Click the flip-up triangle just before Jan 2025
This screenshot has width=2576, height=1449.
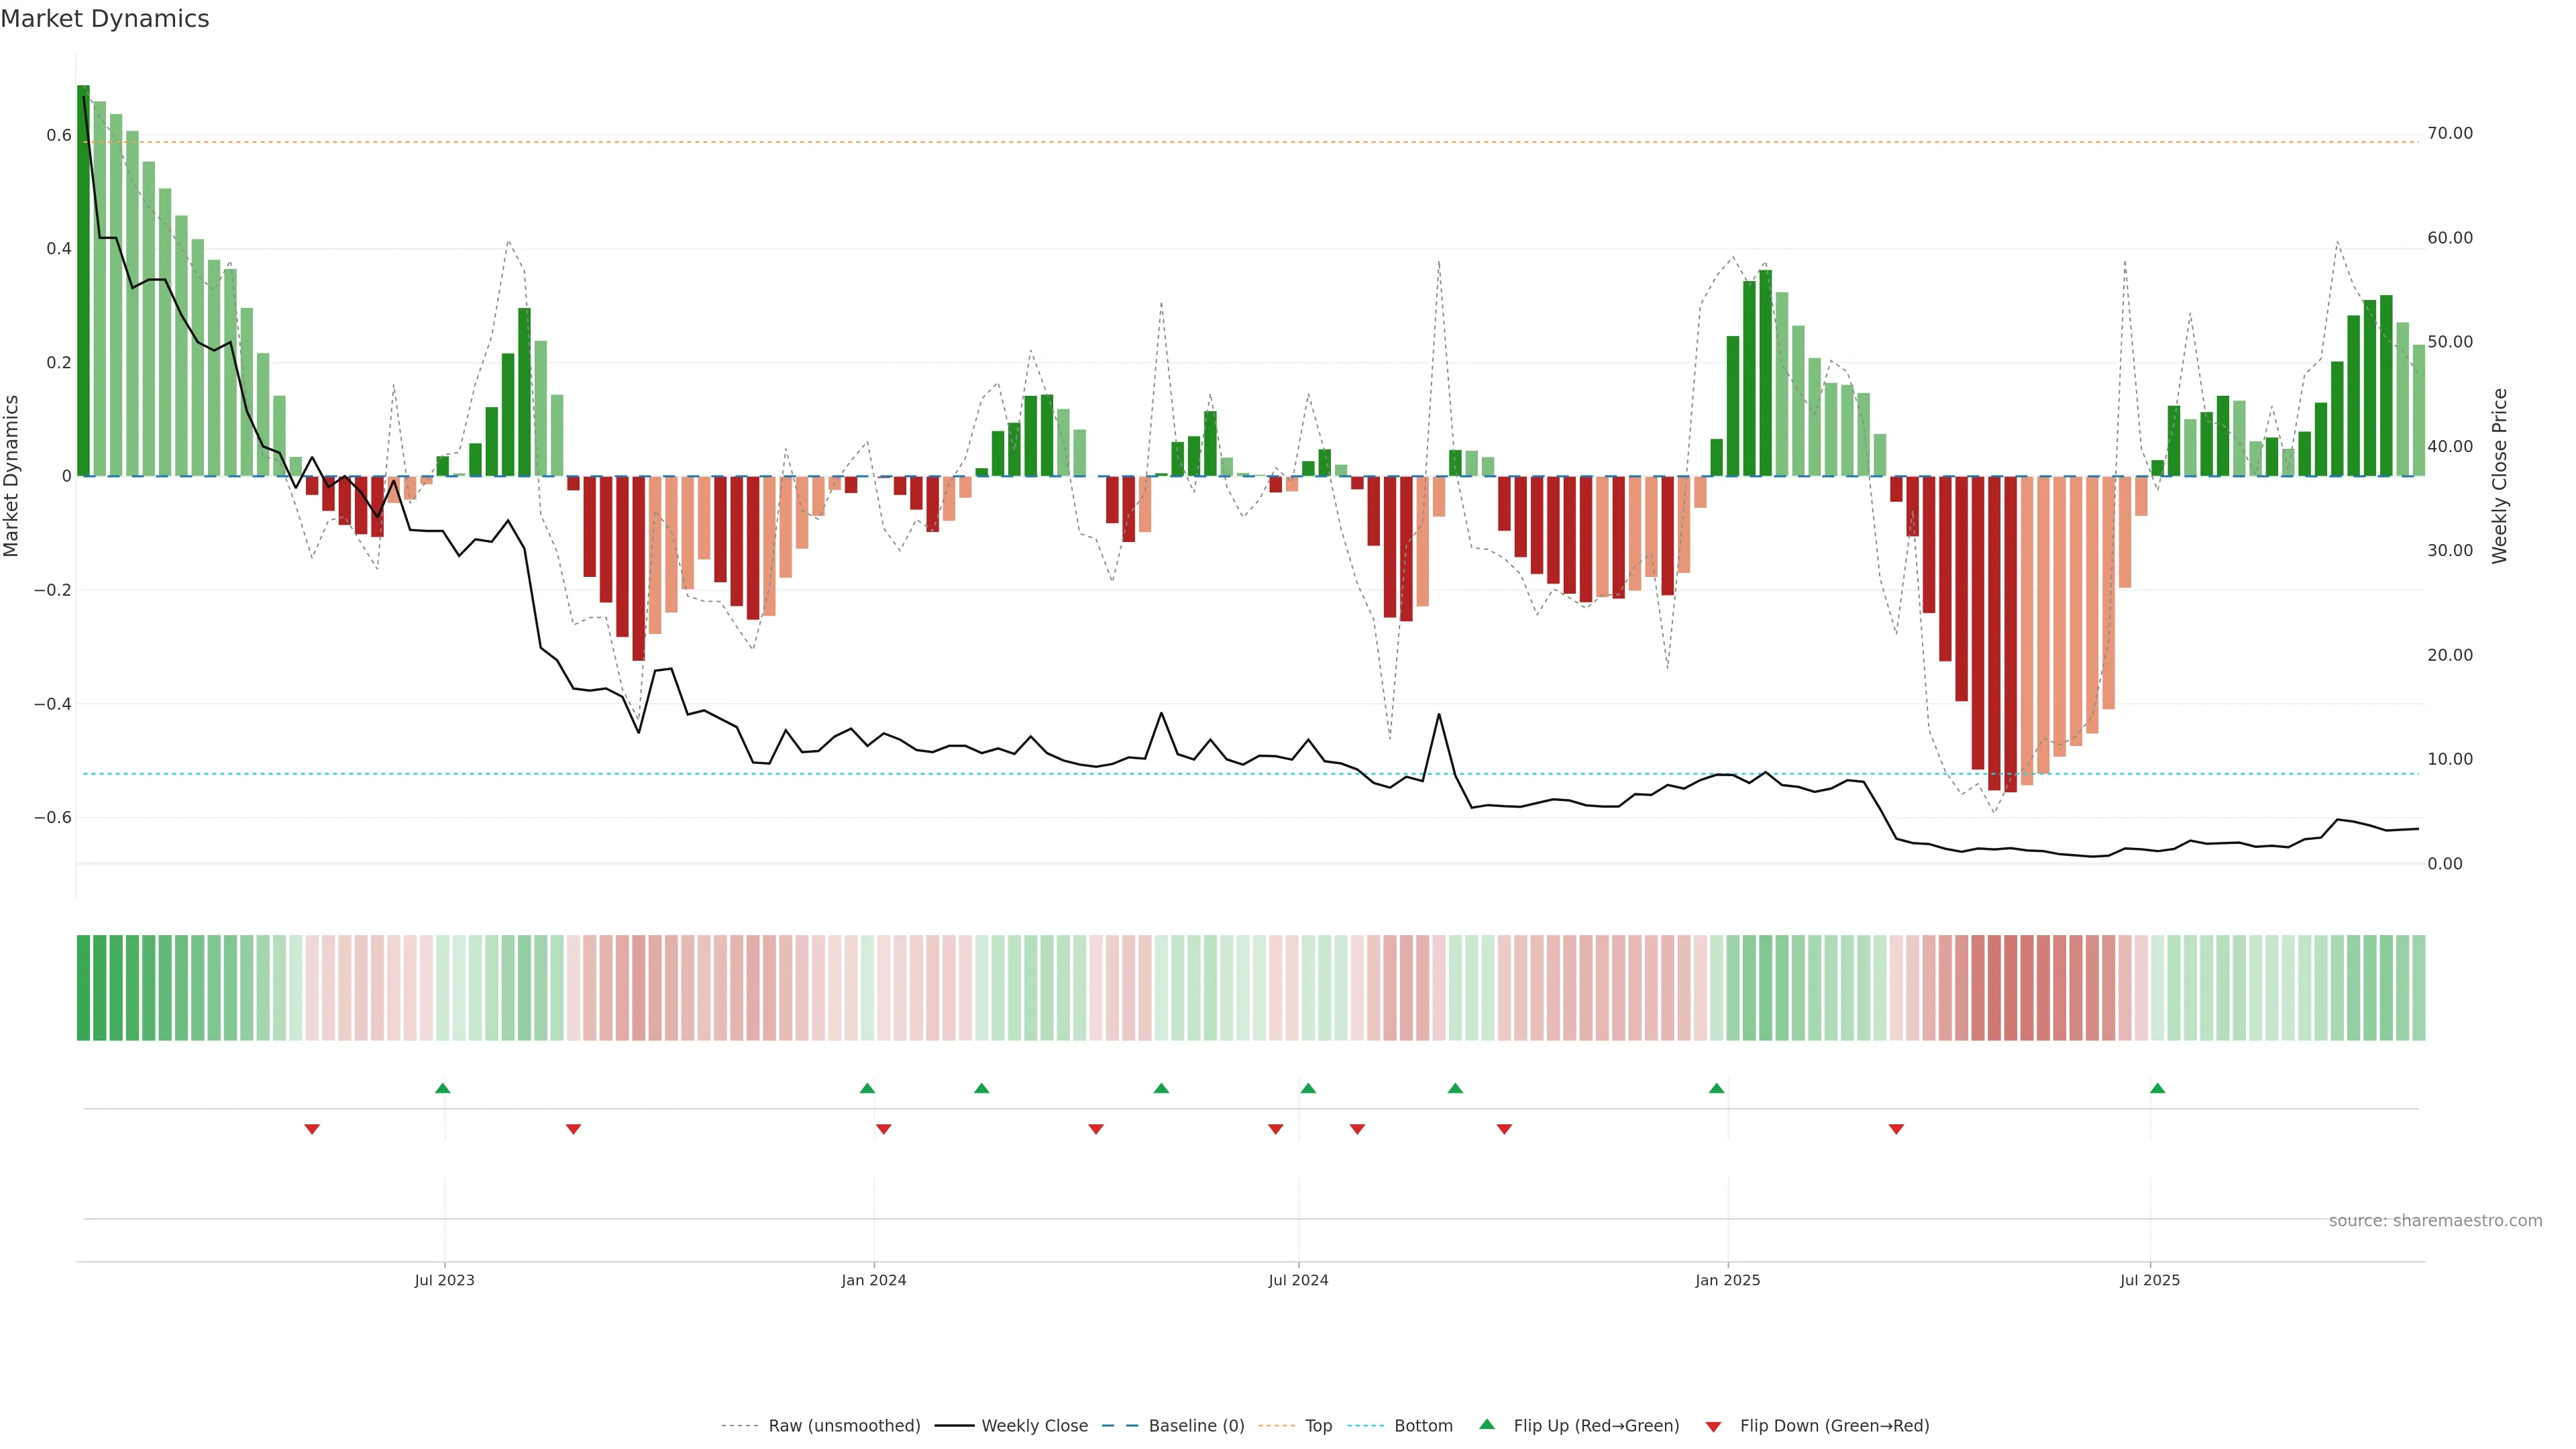(1716, 1088)
